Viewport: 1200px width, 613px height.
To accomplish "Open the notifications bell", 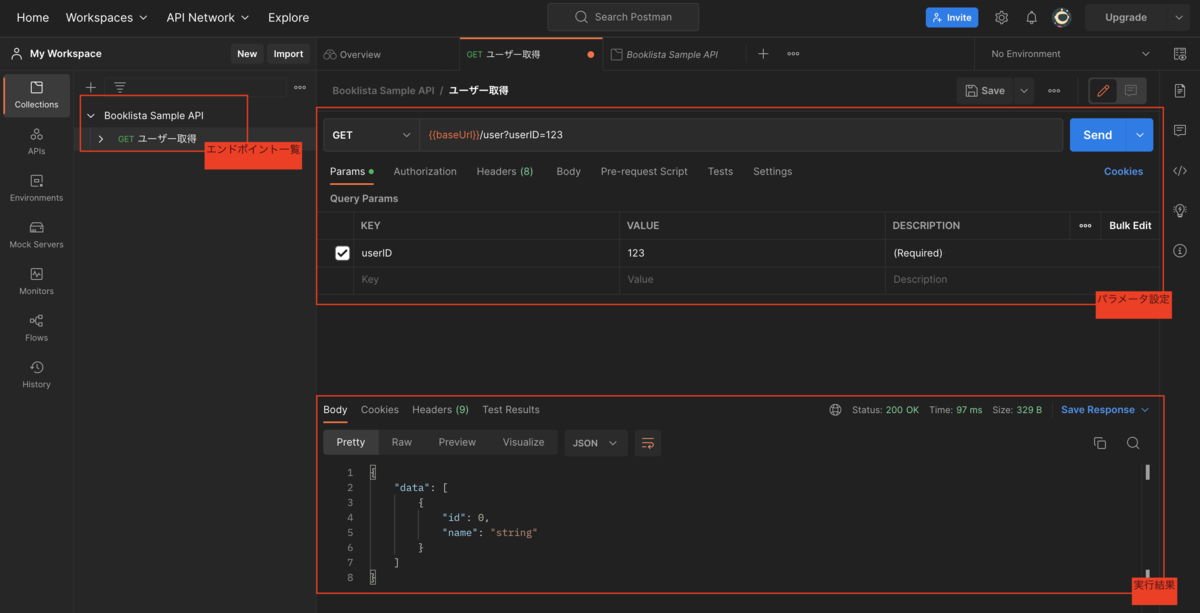I will pyautogui.click(x=1031, y=17).
